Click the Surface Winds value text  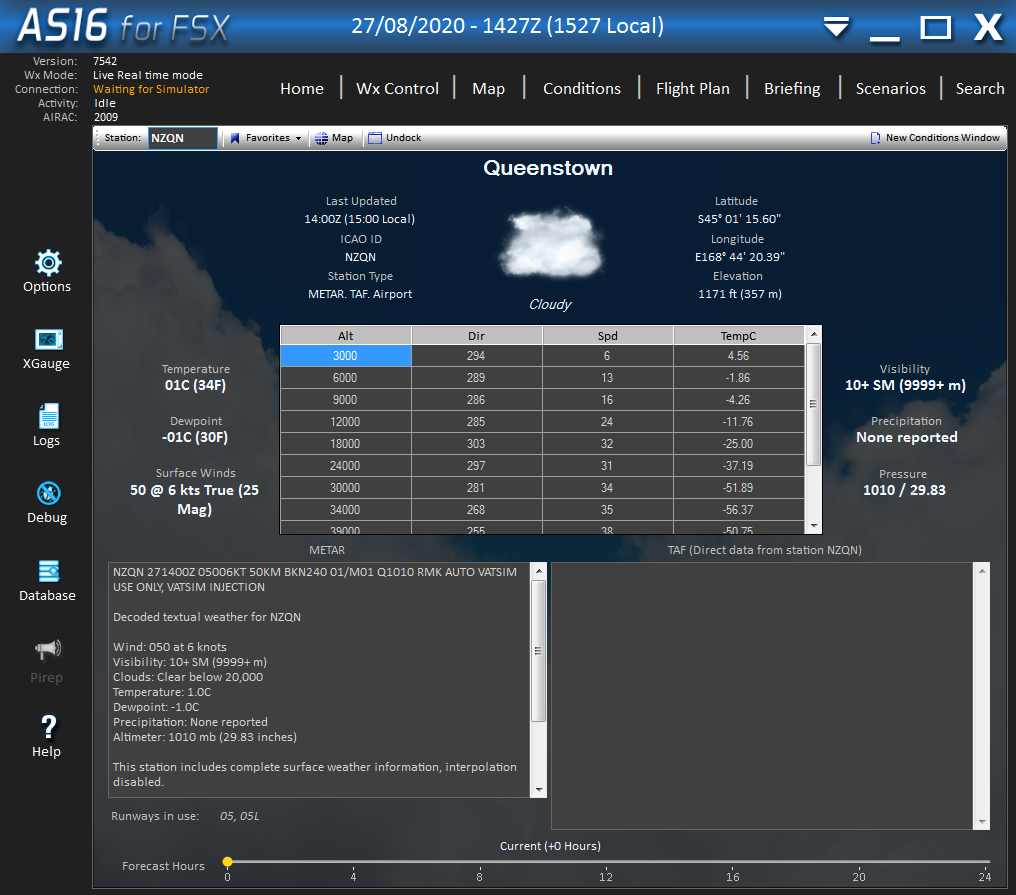pyautogui.click(x=194, y=500)
